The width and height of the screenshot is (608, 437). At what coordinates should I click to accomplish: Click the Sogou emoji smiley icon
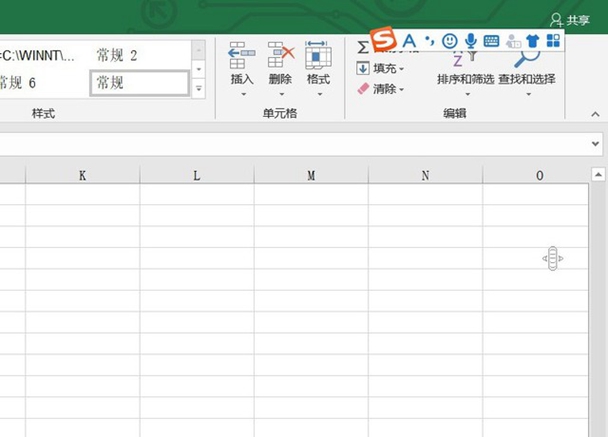pyautogui.click(x=450, y=41)
